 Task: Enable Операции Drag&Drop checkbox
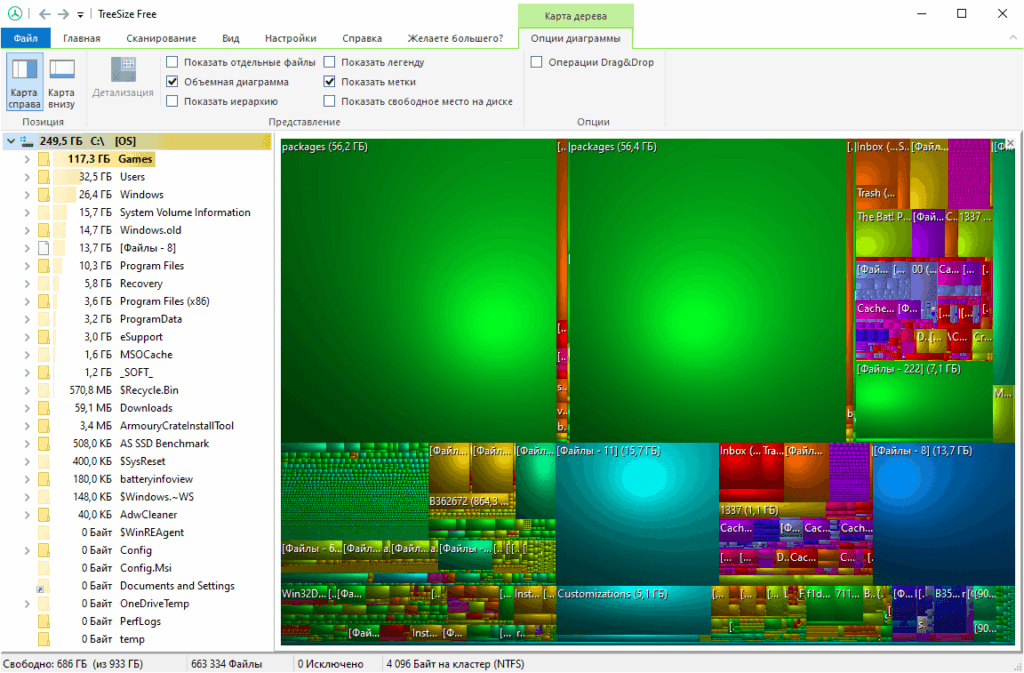(x=537, y=61)
